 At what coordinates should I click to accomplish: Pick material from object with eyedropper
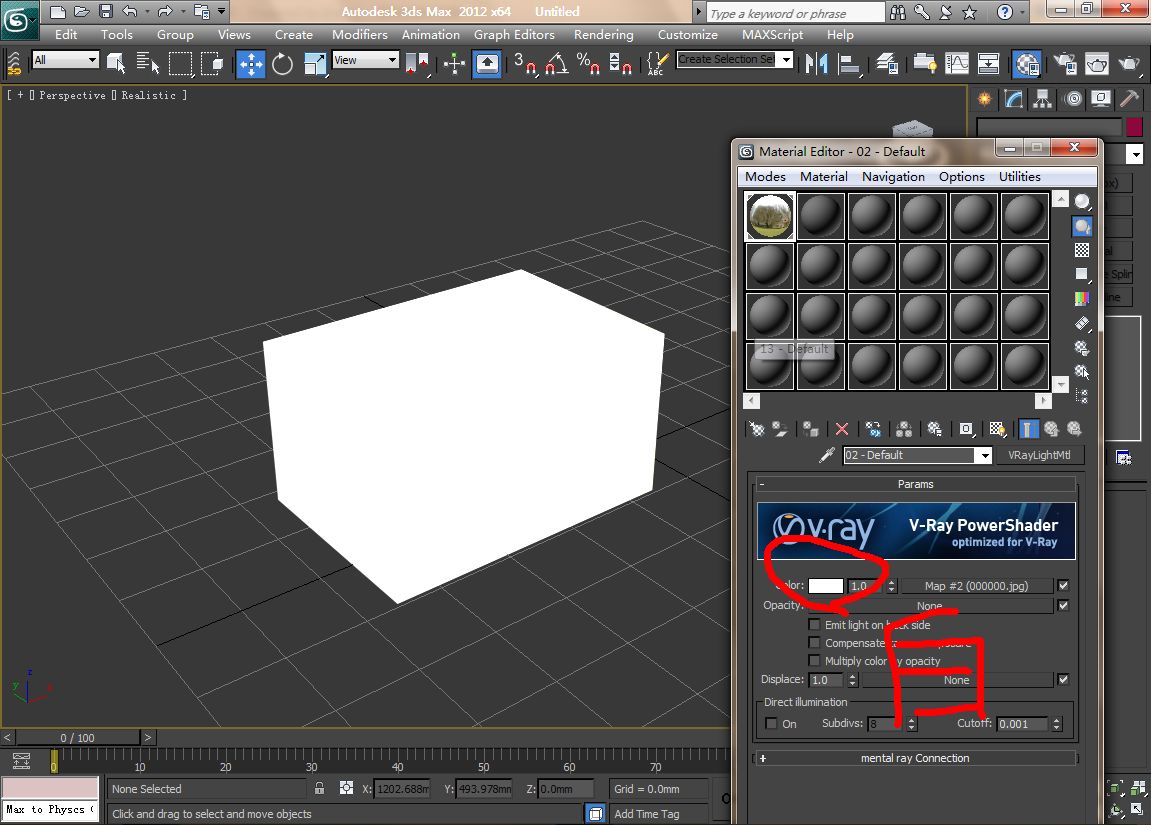(x=827, y=455)
